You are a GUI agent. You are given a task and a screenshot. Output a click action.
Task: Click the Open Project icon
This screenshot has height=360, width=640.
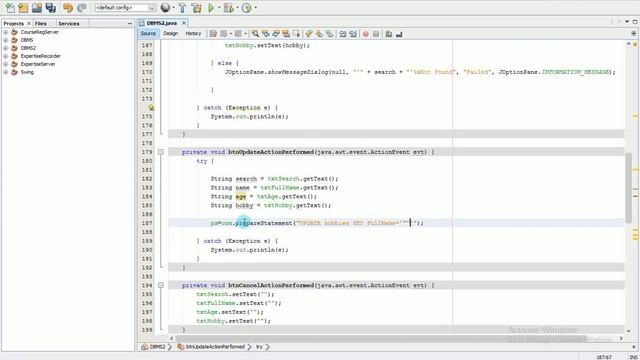(37, 7)
